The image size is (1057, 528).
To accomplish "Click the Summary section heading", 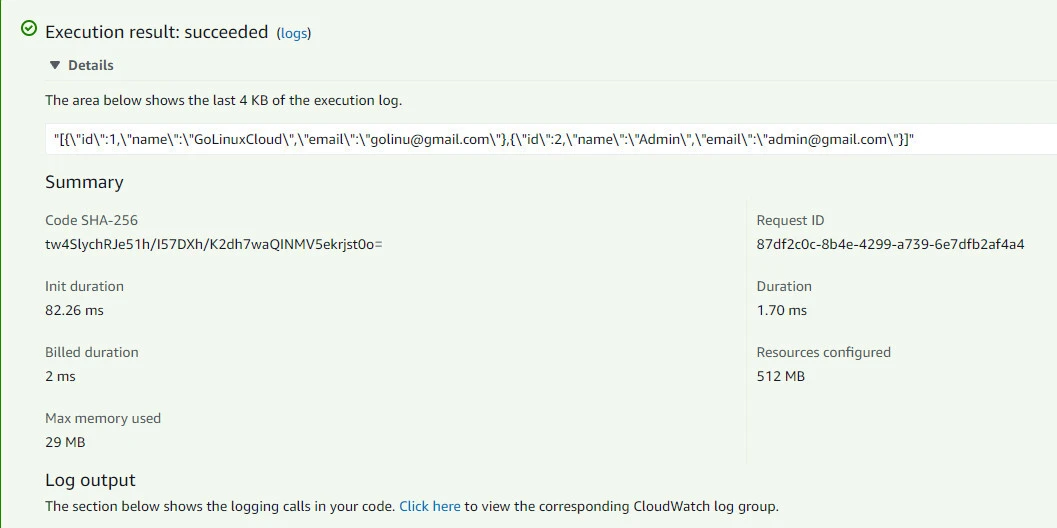I will (84, 182).
